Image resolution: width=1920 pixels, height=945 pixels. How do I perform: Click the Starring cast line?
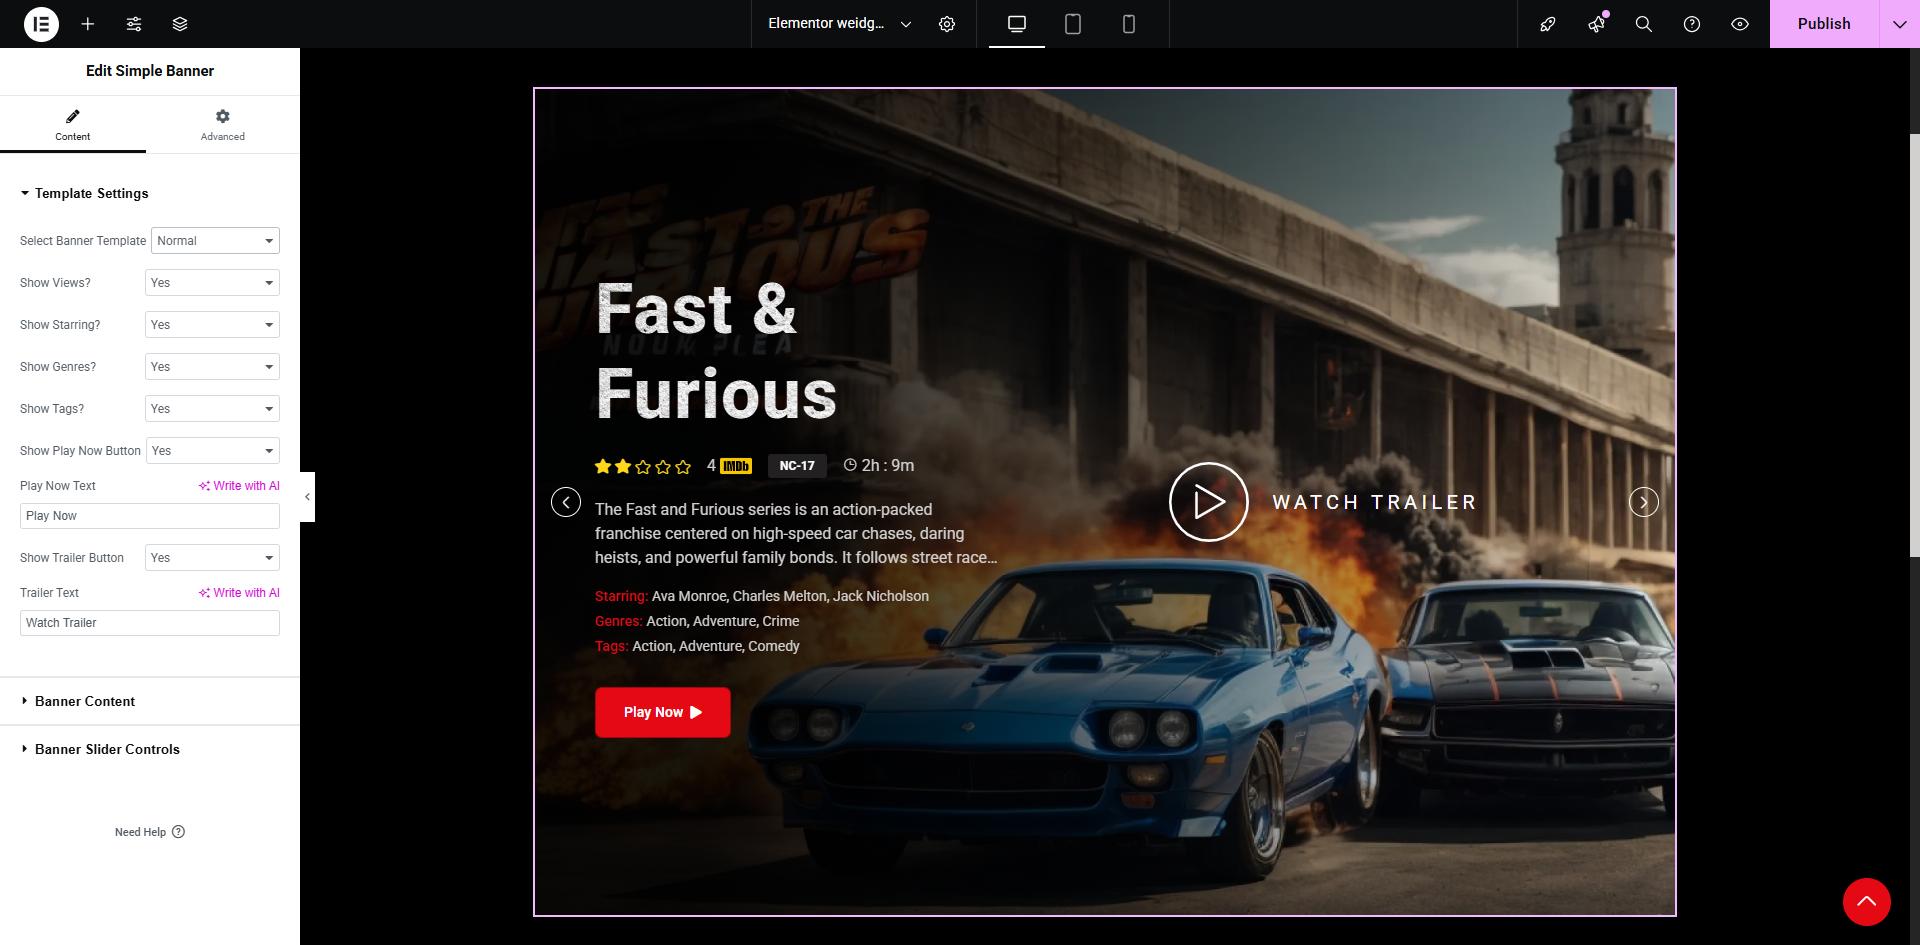tap(762, 596)
